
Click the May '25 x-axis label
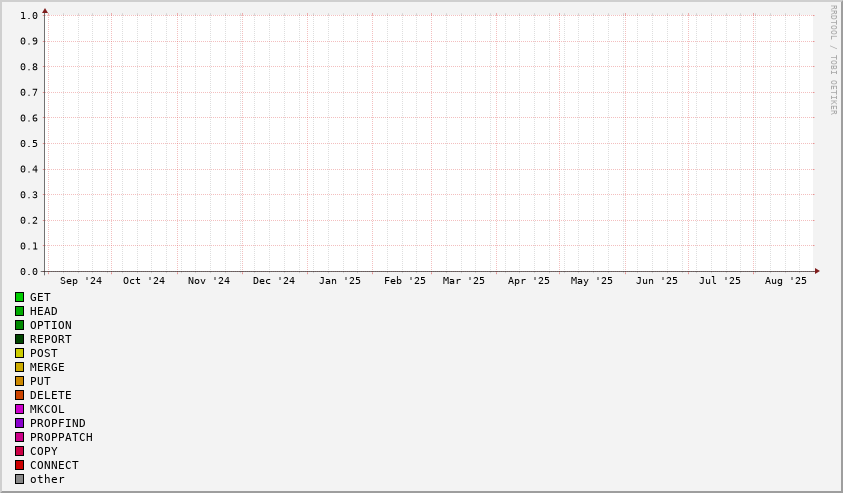(x=591, y=281)
